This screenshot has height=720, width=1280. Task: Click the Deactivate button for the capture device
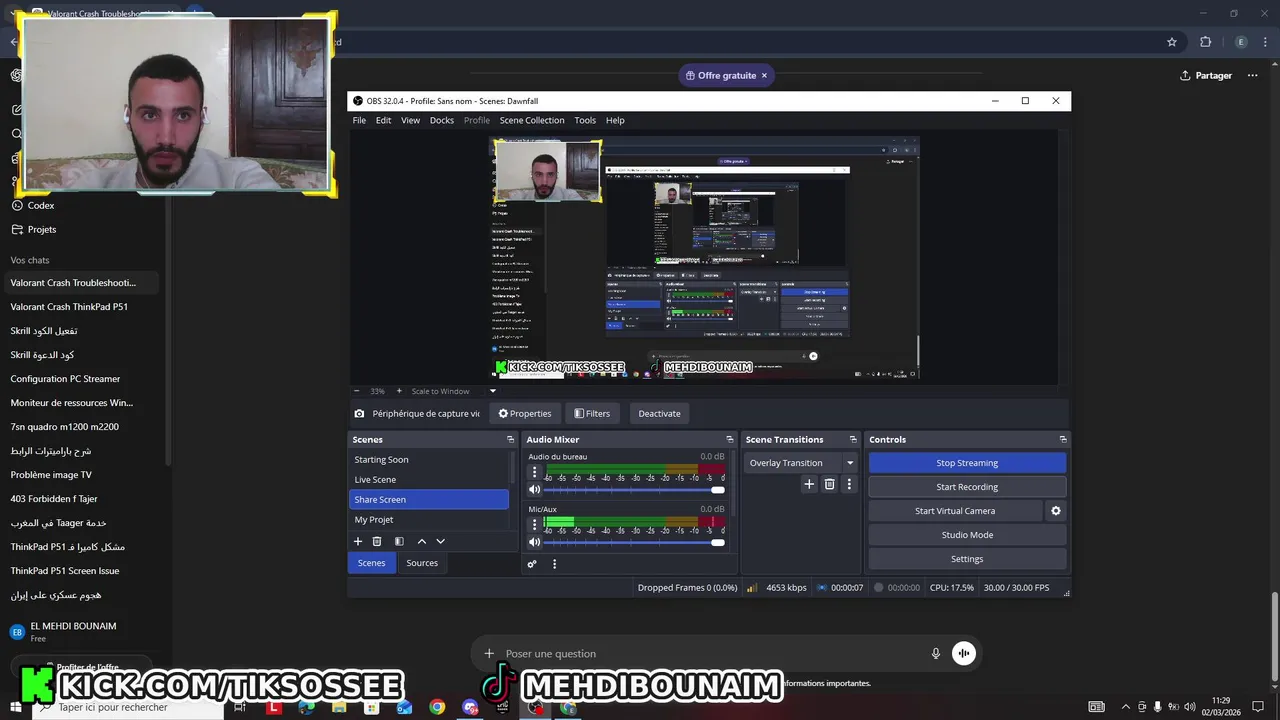659,413
